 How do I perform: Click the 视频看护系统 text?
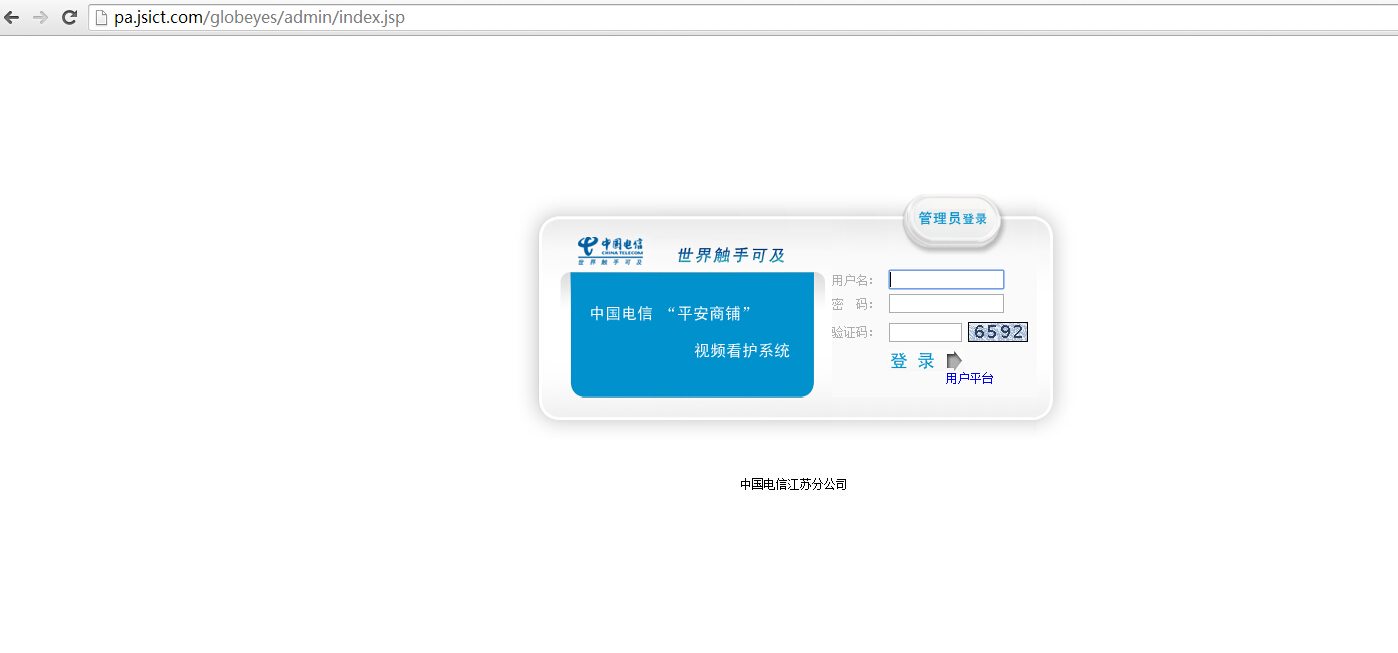click(742, 351)
